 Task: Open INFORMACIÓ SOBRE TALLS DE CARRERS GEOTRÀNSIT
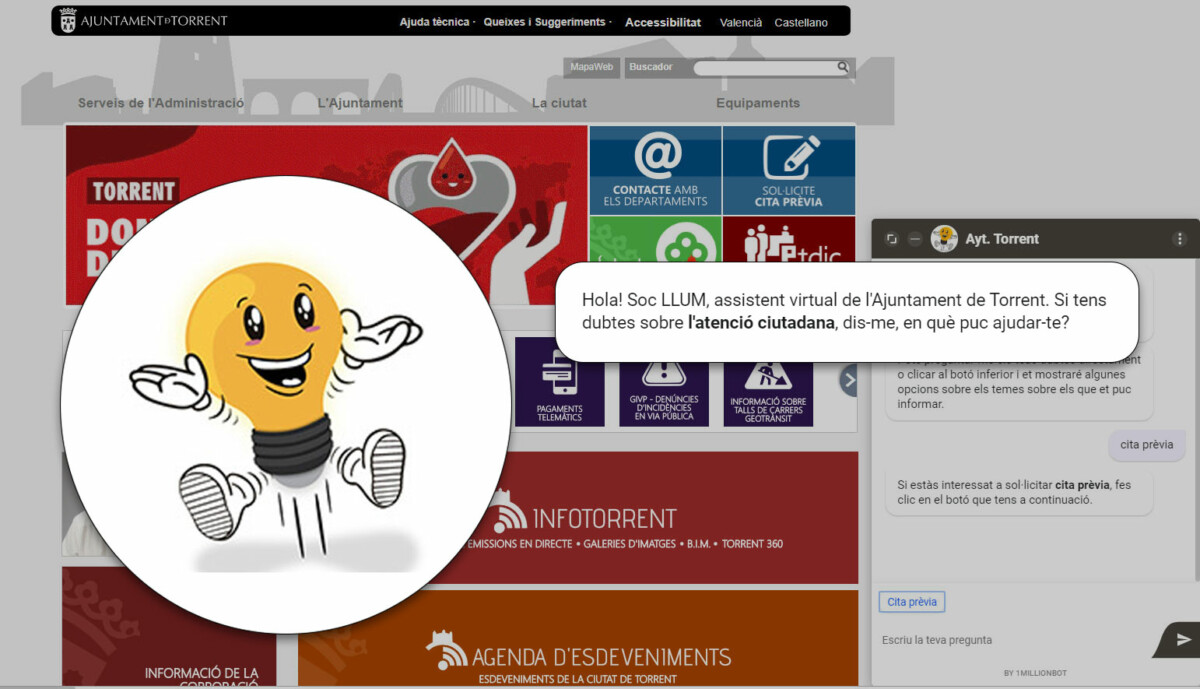769,388
